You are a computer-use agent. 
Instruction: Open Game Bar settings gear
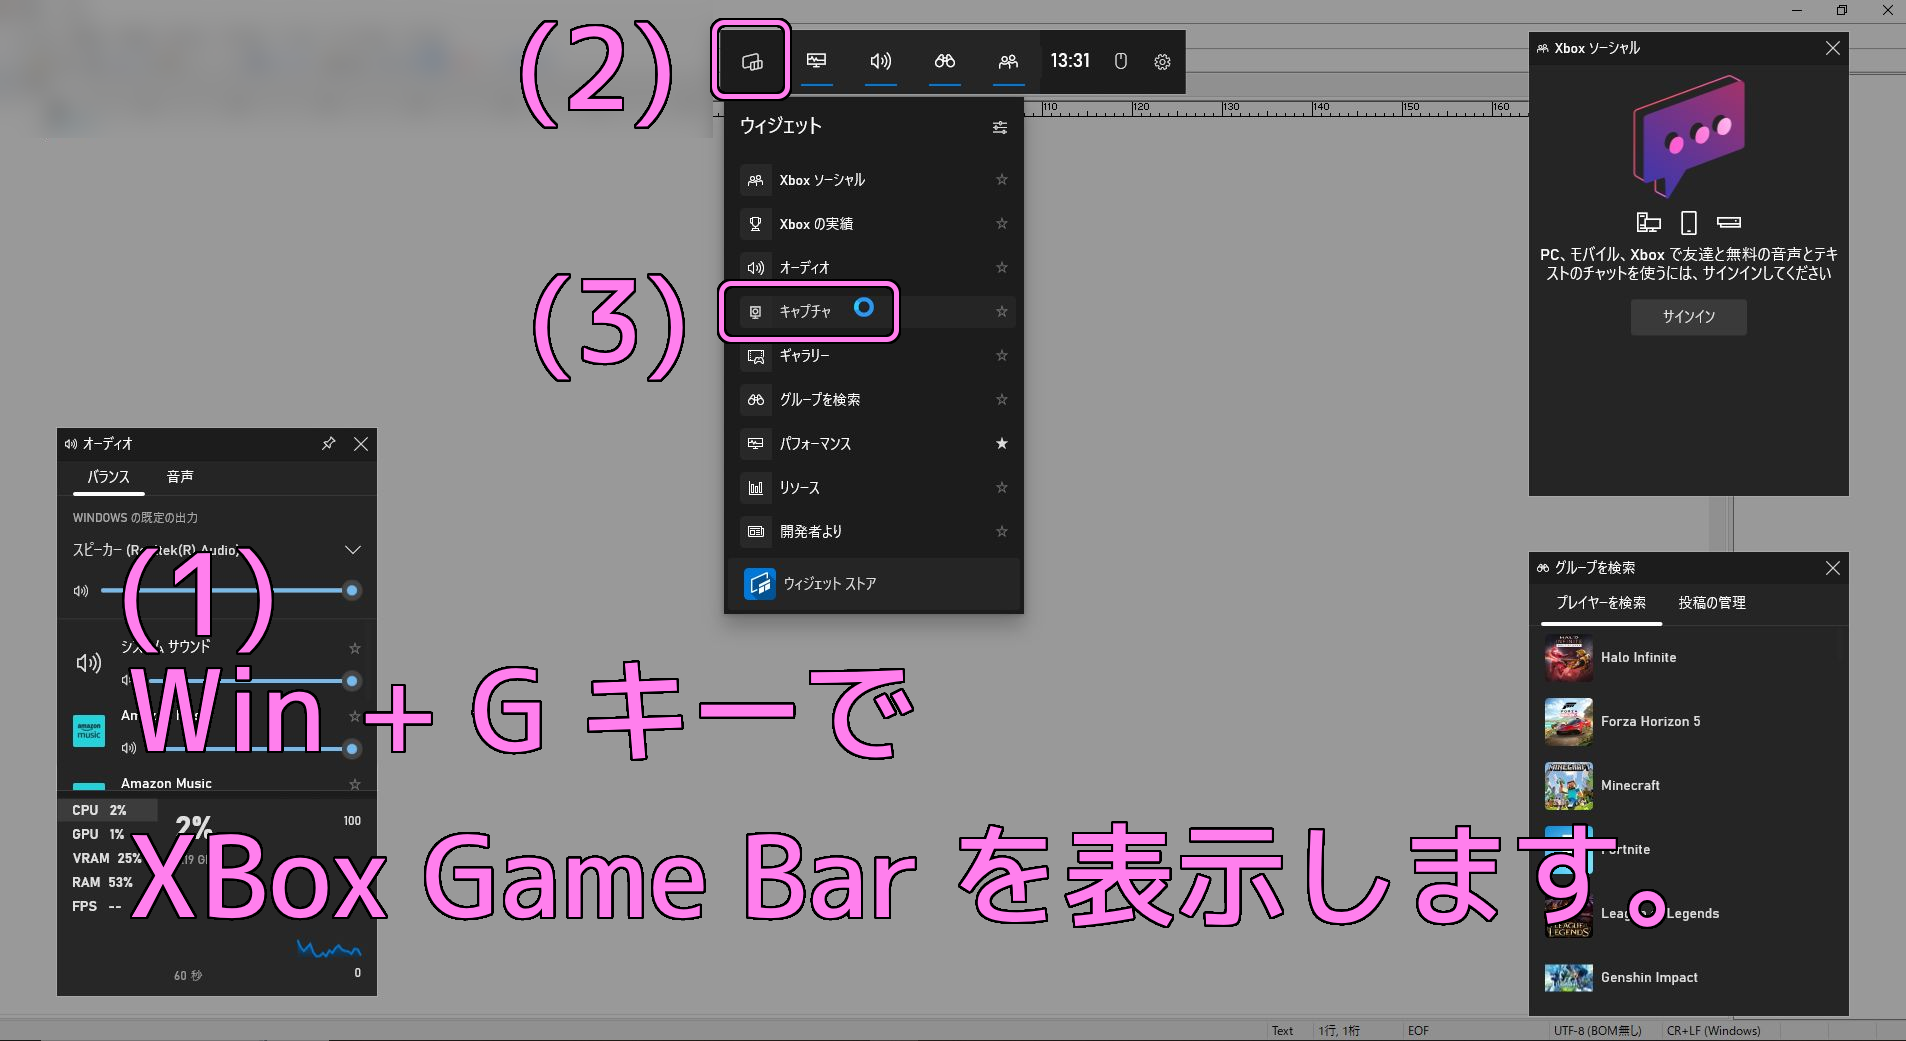(x=1162, y=61)
